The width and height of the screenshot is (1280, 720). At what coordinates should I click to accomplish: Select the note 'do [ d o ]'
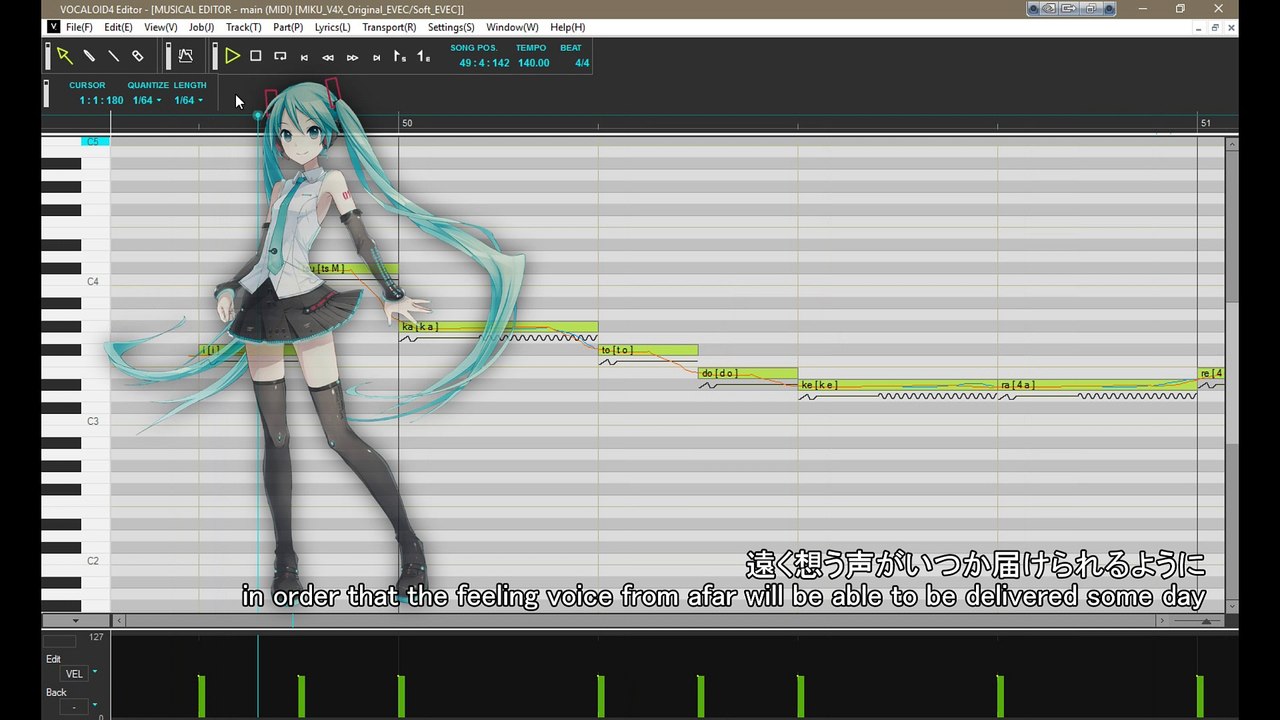point(748,373)
